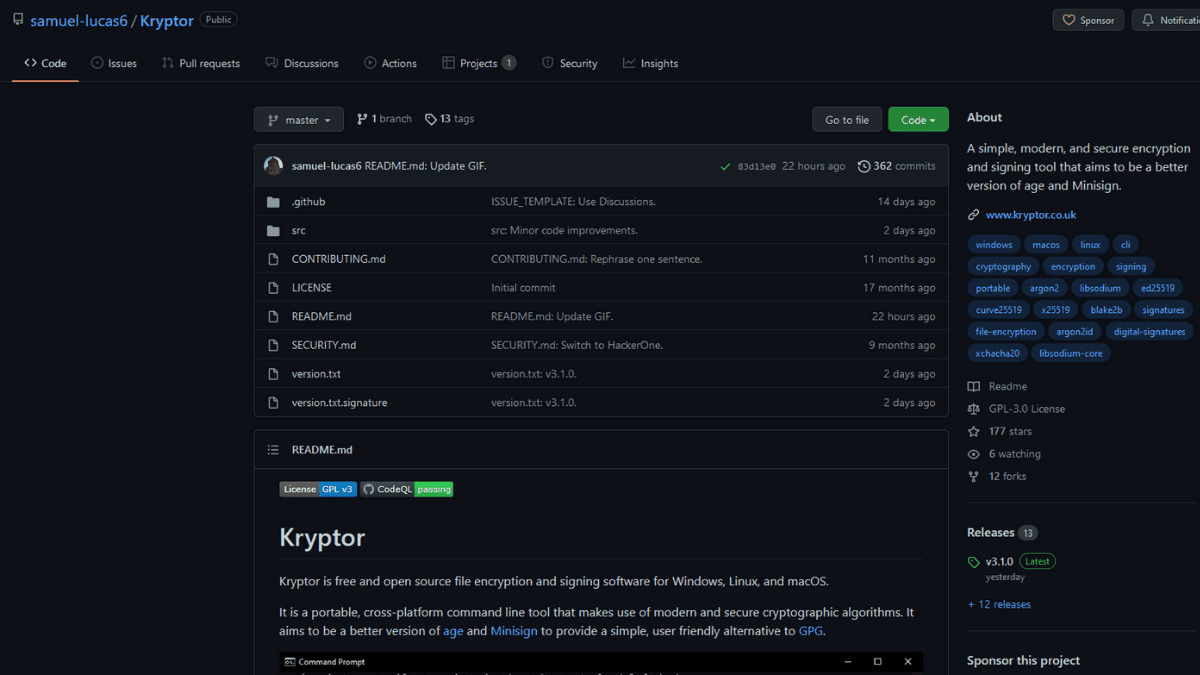
Task: Open the Readme link in About
Action: (997, 387)
